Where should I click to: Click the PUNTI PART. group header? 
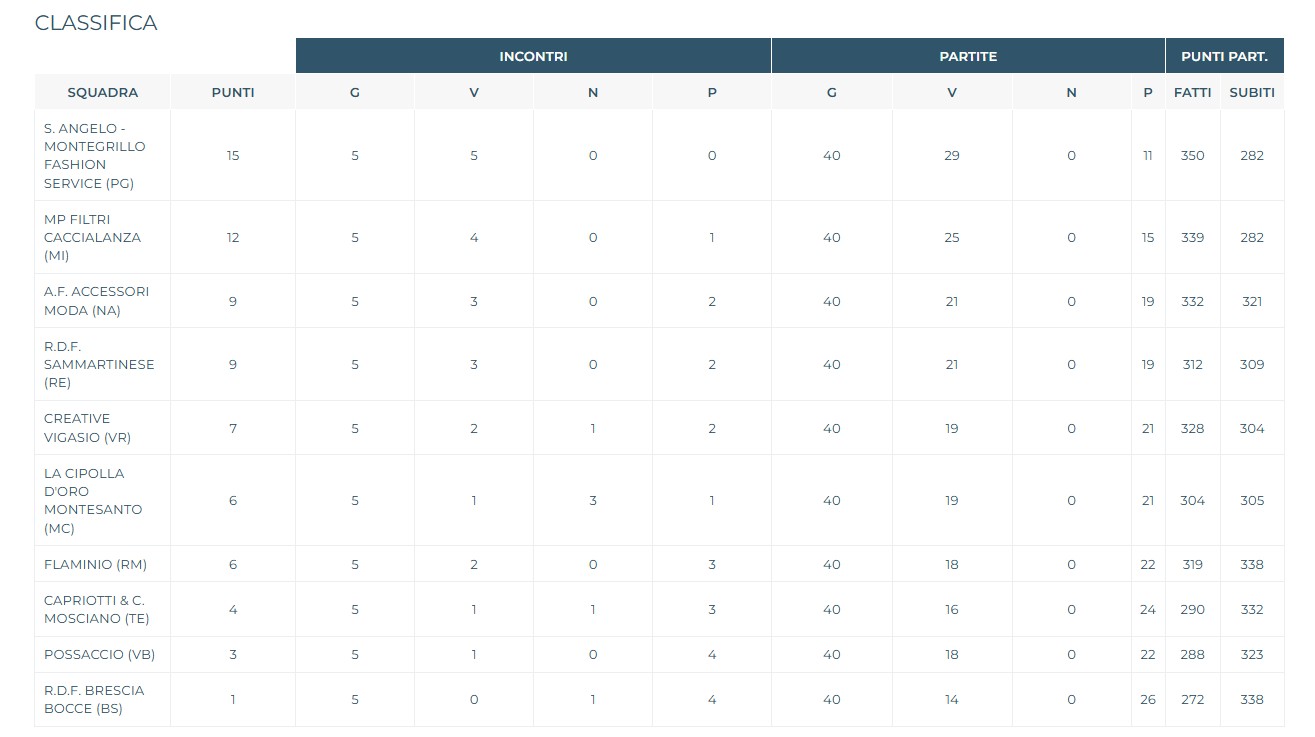[1224, 56]
